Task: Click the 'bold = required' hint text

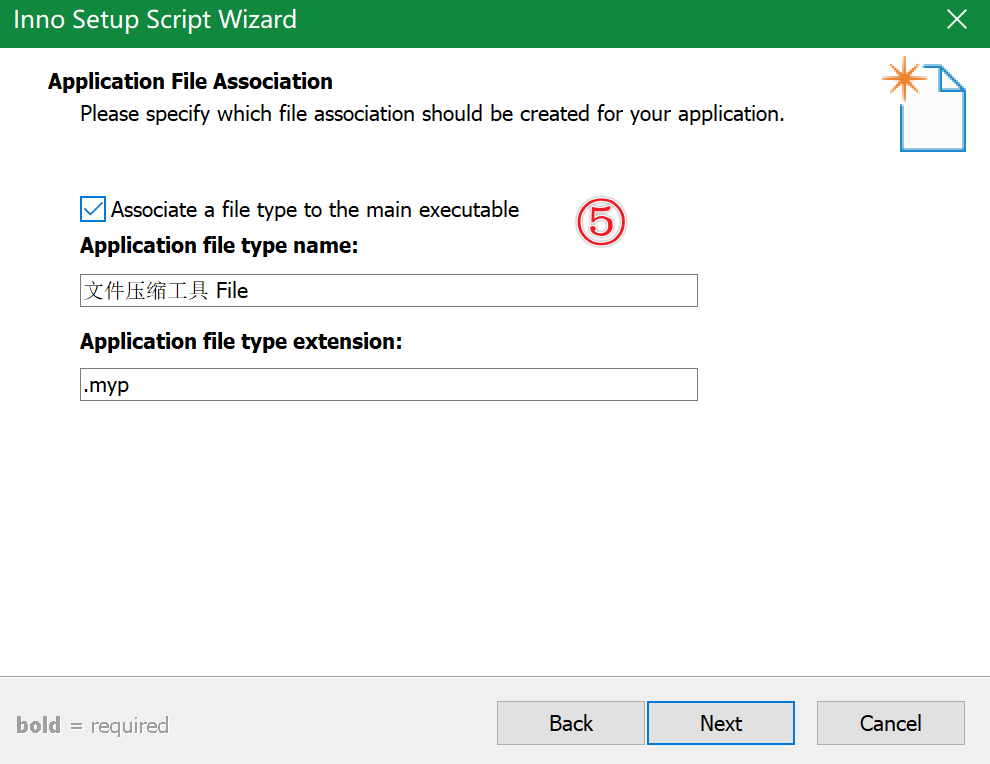Action: point(92,725)
